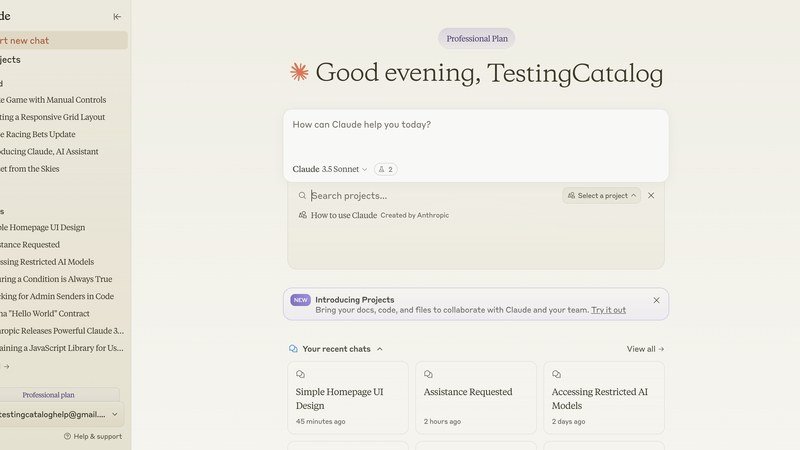This screenshot has height=450, width=800.
Task: Open sidebar chat Admin Senders in Code
Action: (57, 296)
